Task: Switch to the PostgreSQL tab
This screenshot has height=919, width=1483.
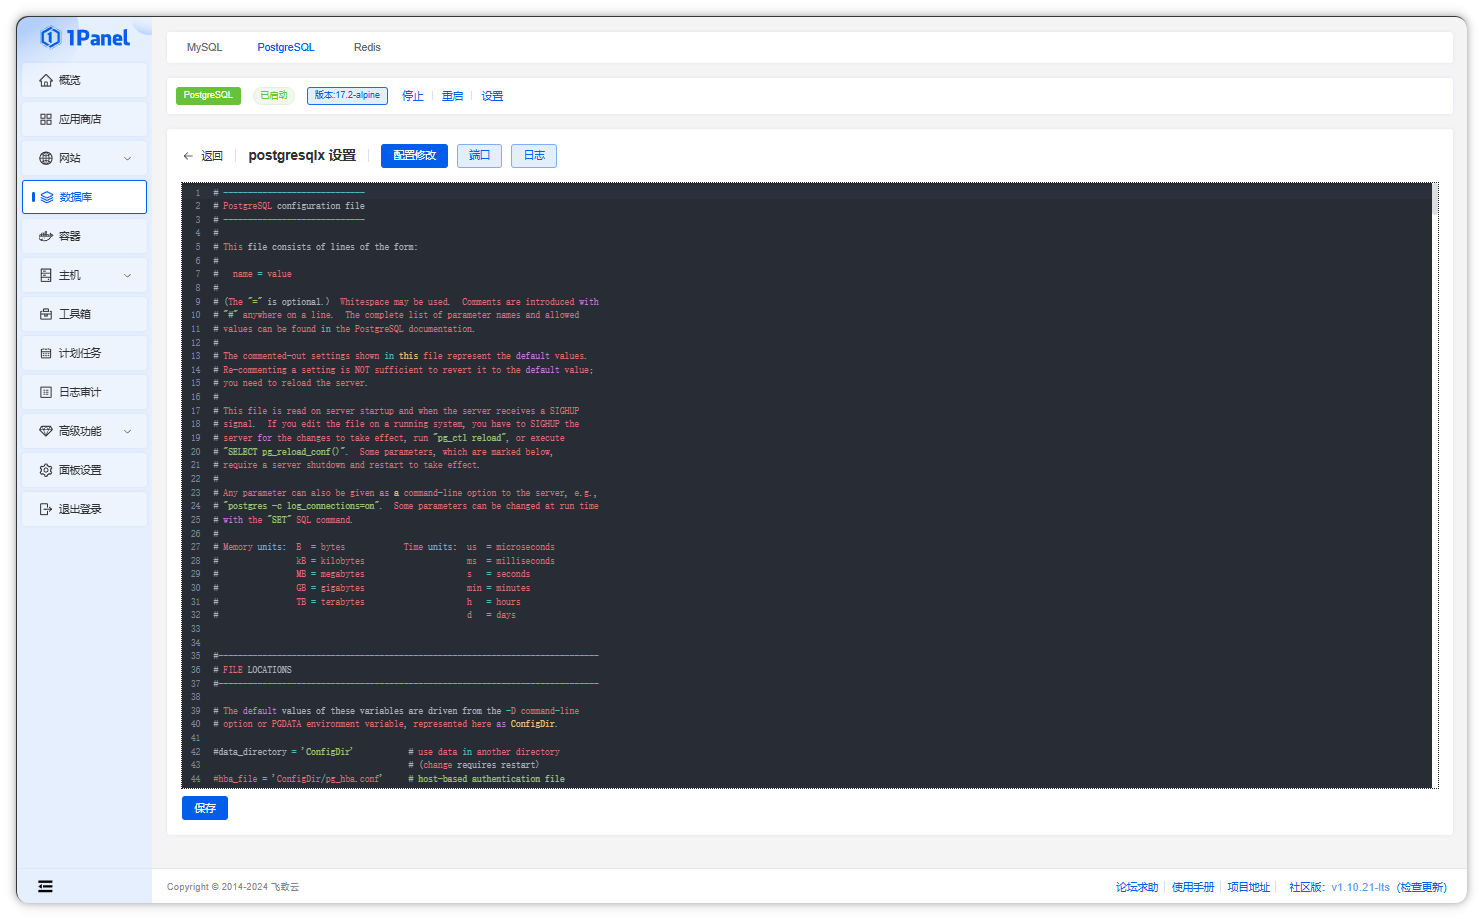Action: pyautogui.click(x=286, y=47)
